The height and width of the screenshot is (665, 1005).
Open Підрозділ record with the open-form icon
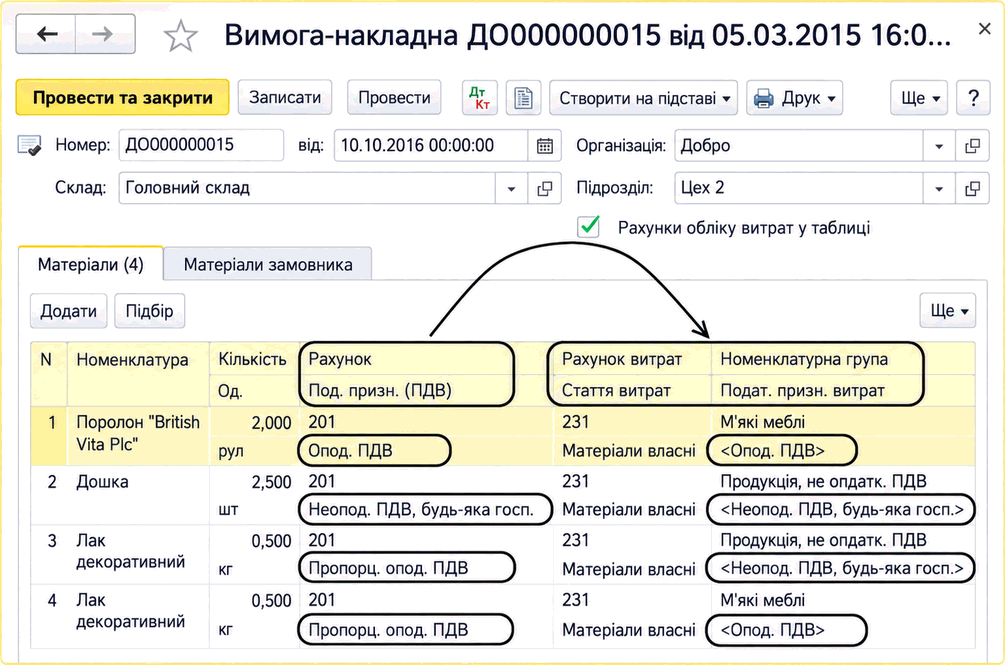point(972,188)
